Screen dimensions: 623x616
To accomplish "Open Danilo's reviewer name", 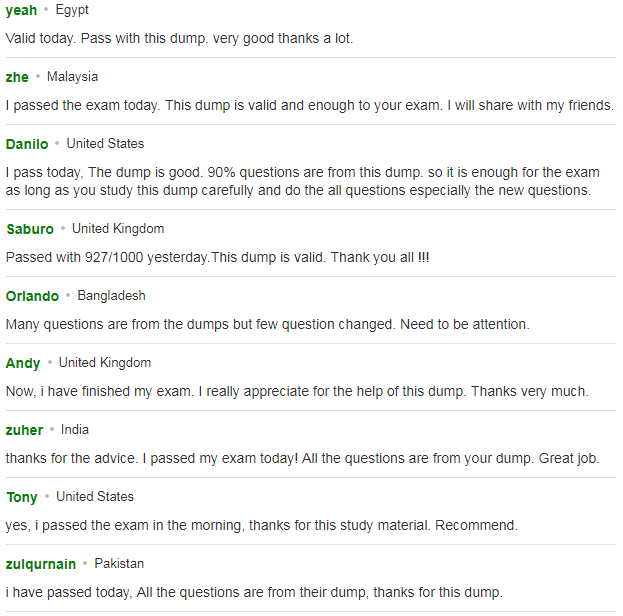I will coord(27,144).
